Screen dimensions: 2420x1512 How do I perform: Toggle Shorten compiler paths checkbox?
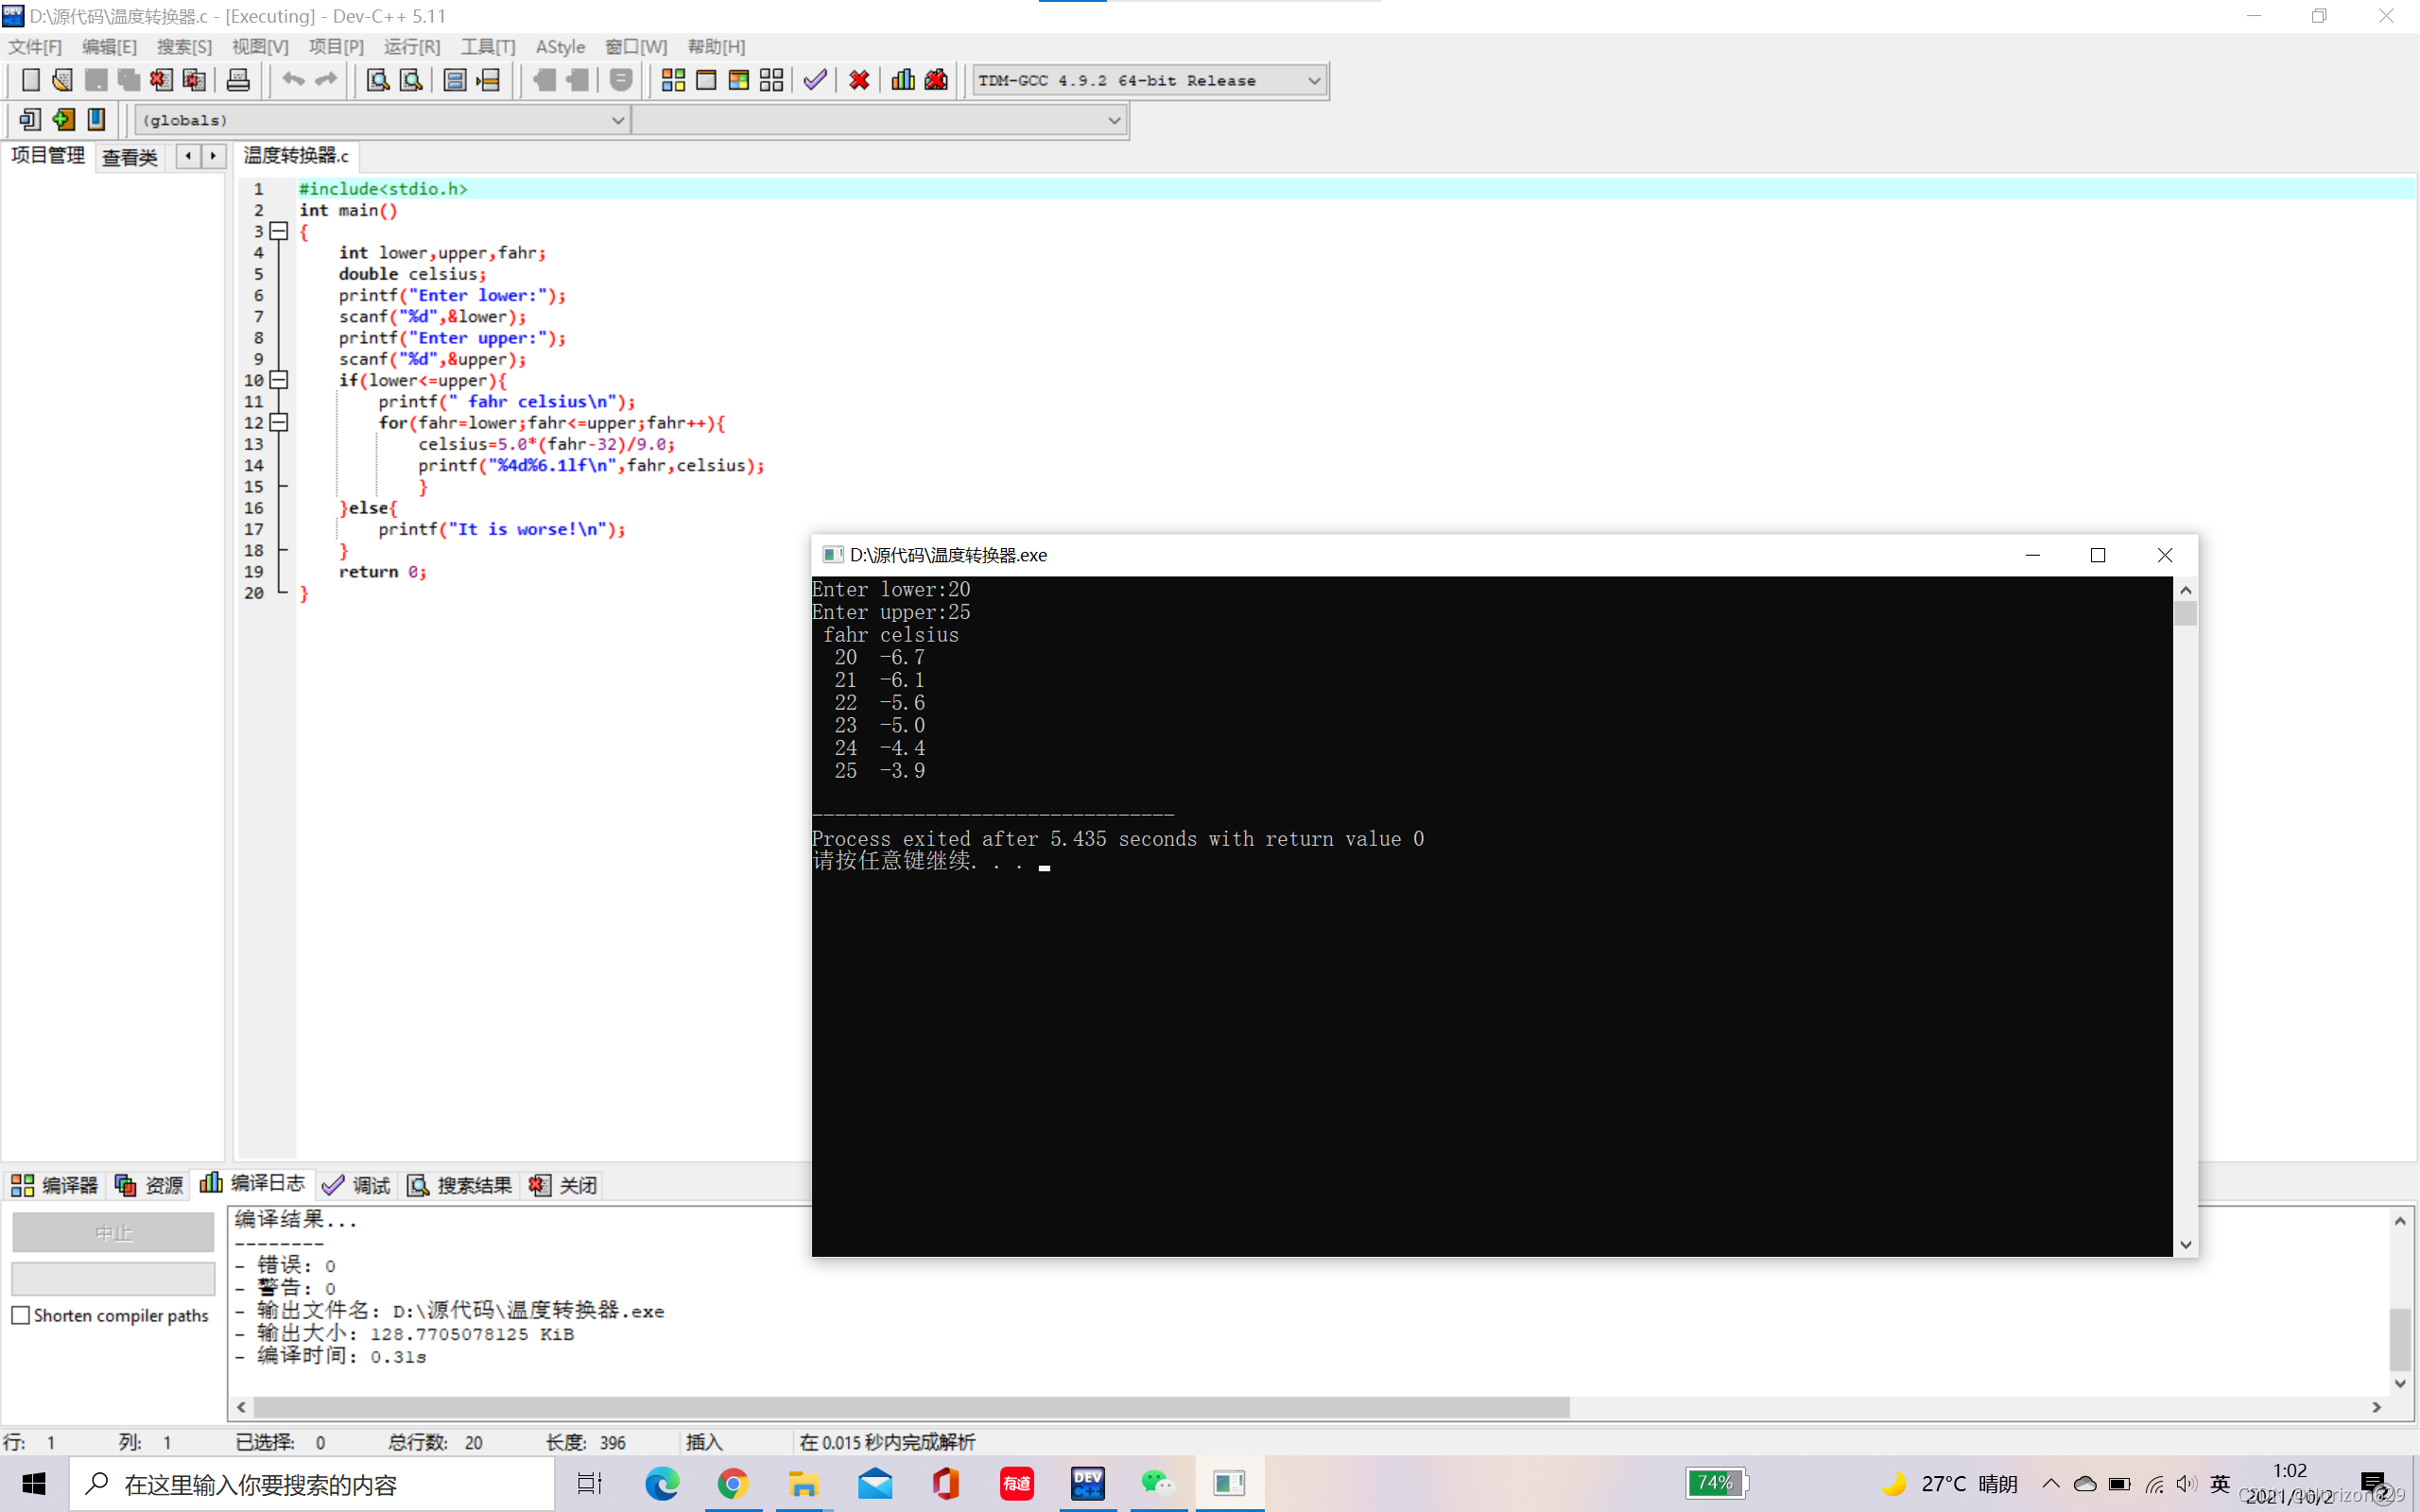pos(21,1315)
